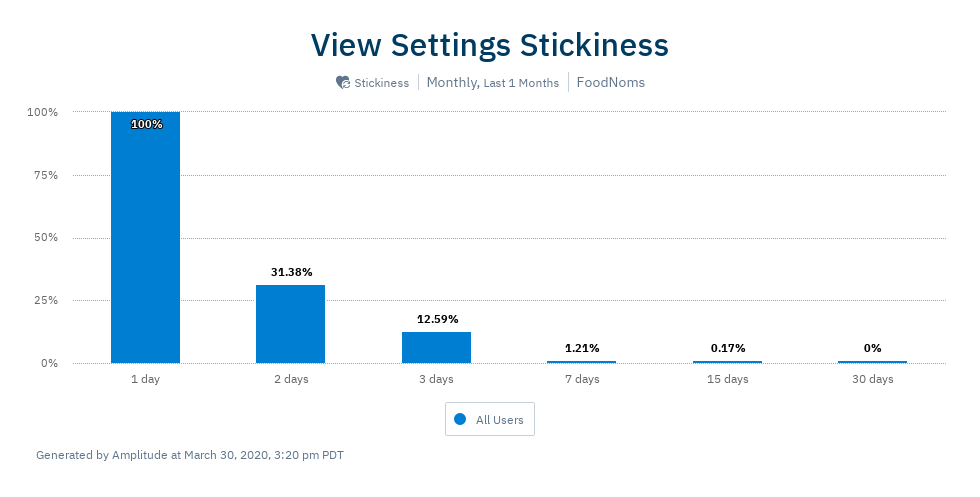Image resolution: width=980 pixels, height=497 pixels.
Task: Click the Generated by Amplitude footer text
Action: point(190,454)
